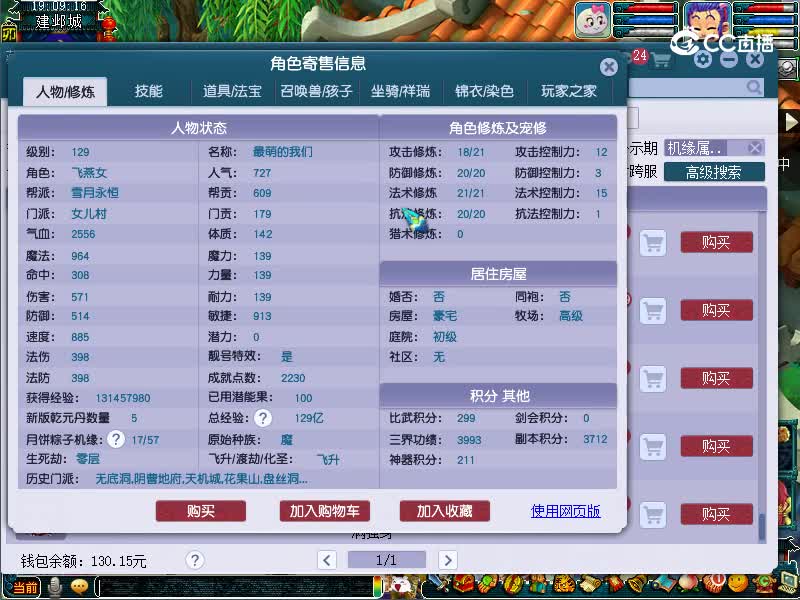Add first listing row to cart

coord(653,242)
